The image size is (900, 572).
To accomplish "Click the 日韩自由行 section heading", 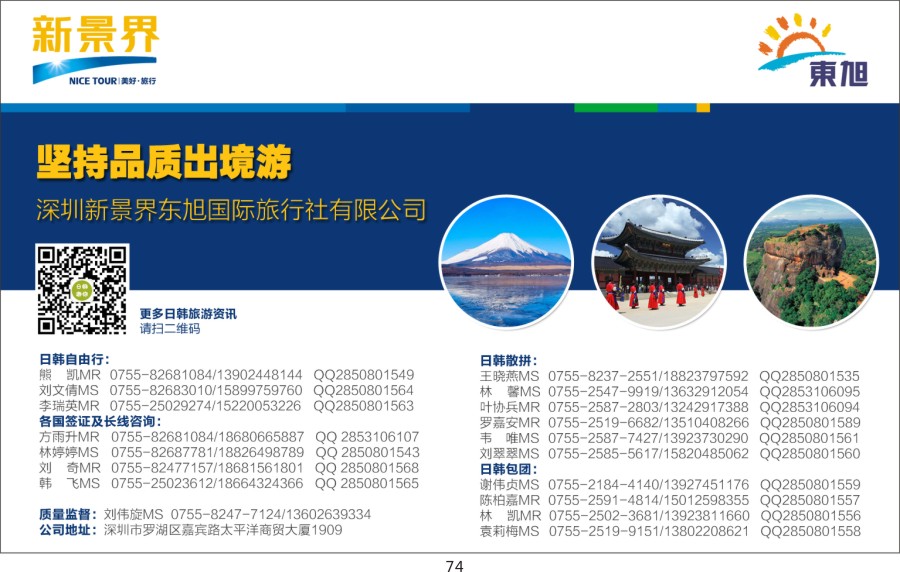I will 74,360.
